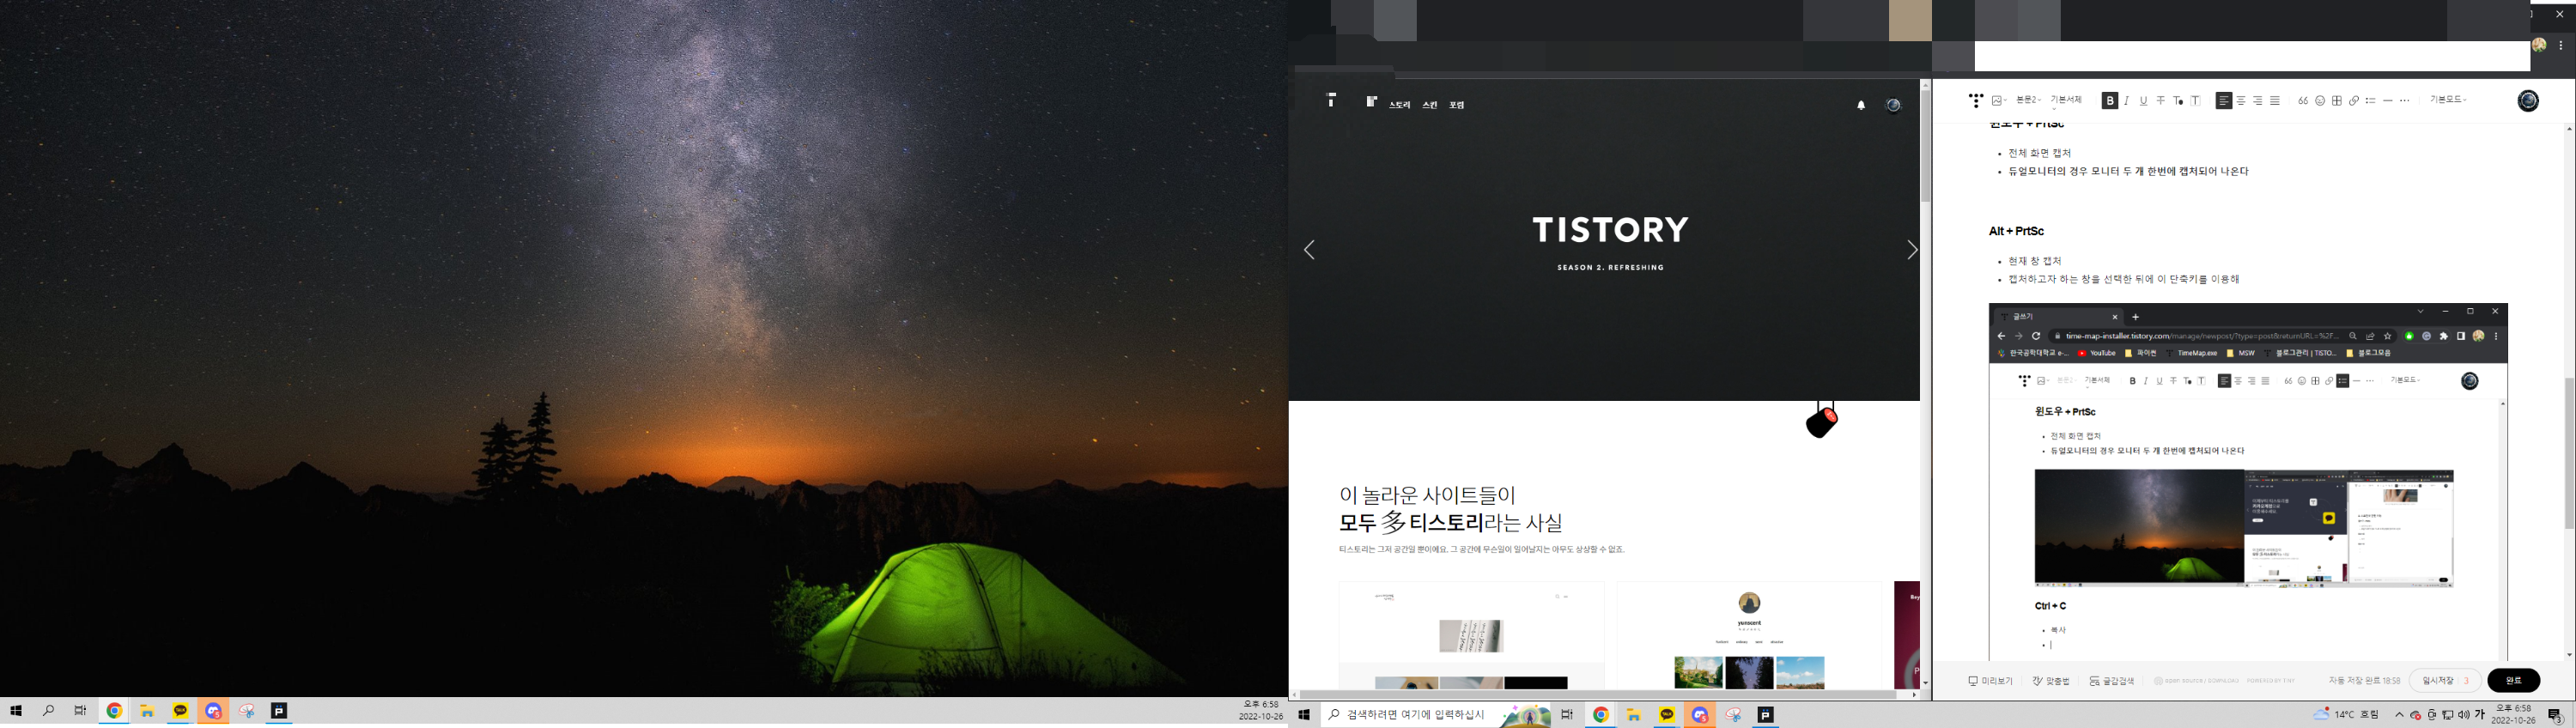This screenshot has width=2576, height=728.
Task: Open profile avatar on Tistory main page
Action: [x=1893, y=105]
